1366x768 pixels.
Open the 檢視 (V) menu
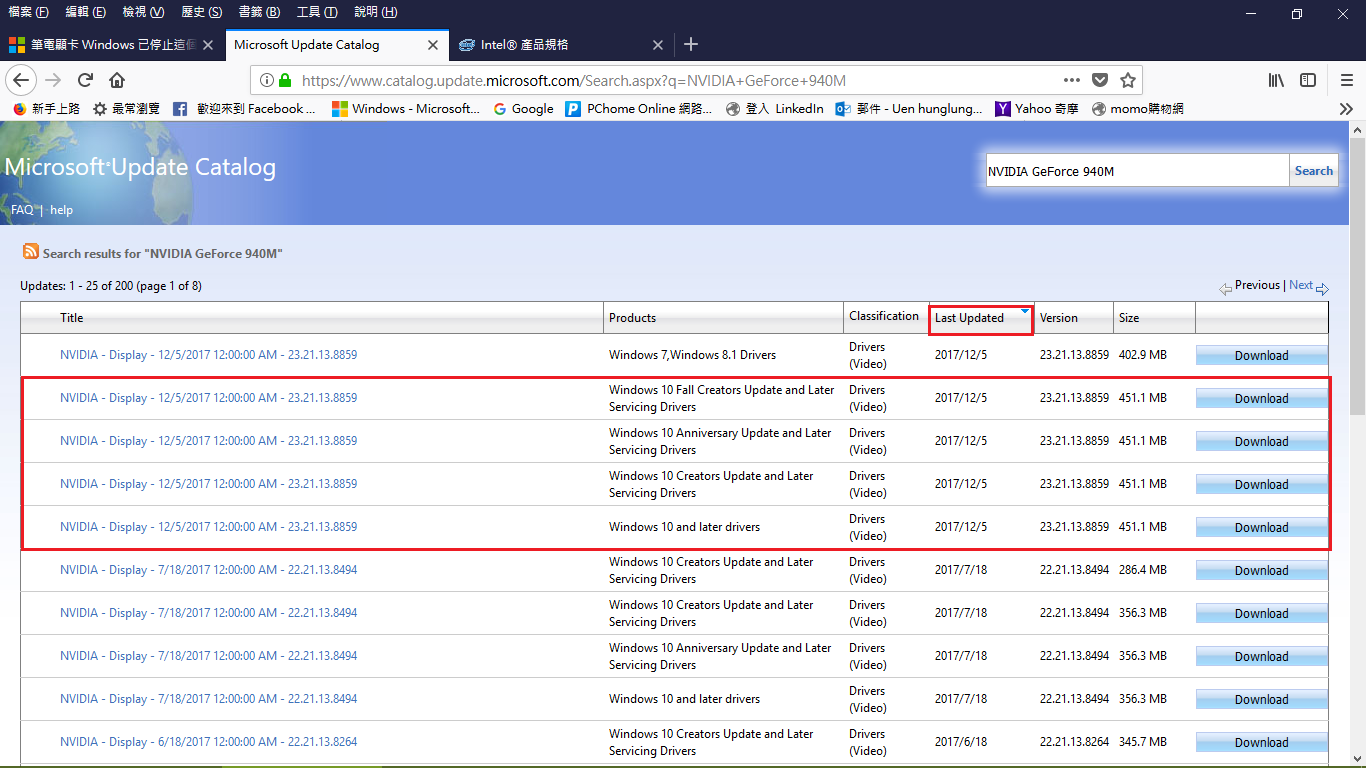coord(143,12)
